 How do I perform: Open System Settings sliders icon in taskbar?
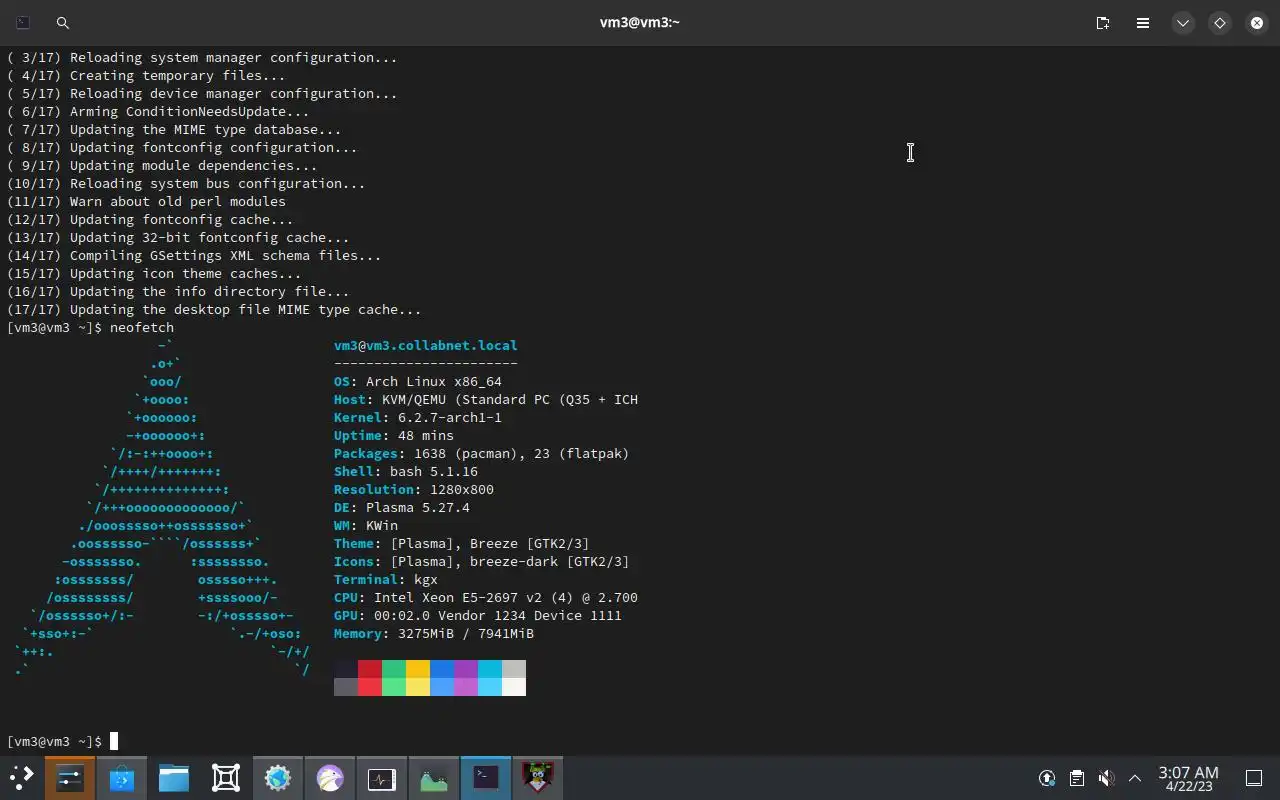[70, 778]
